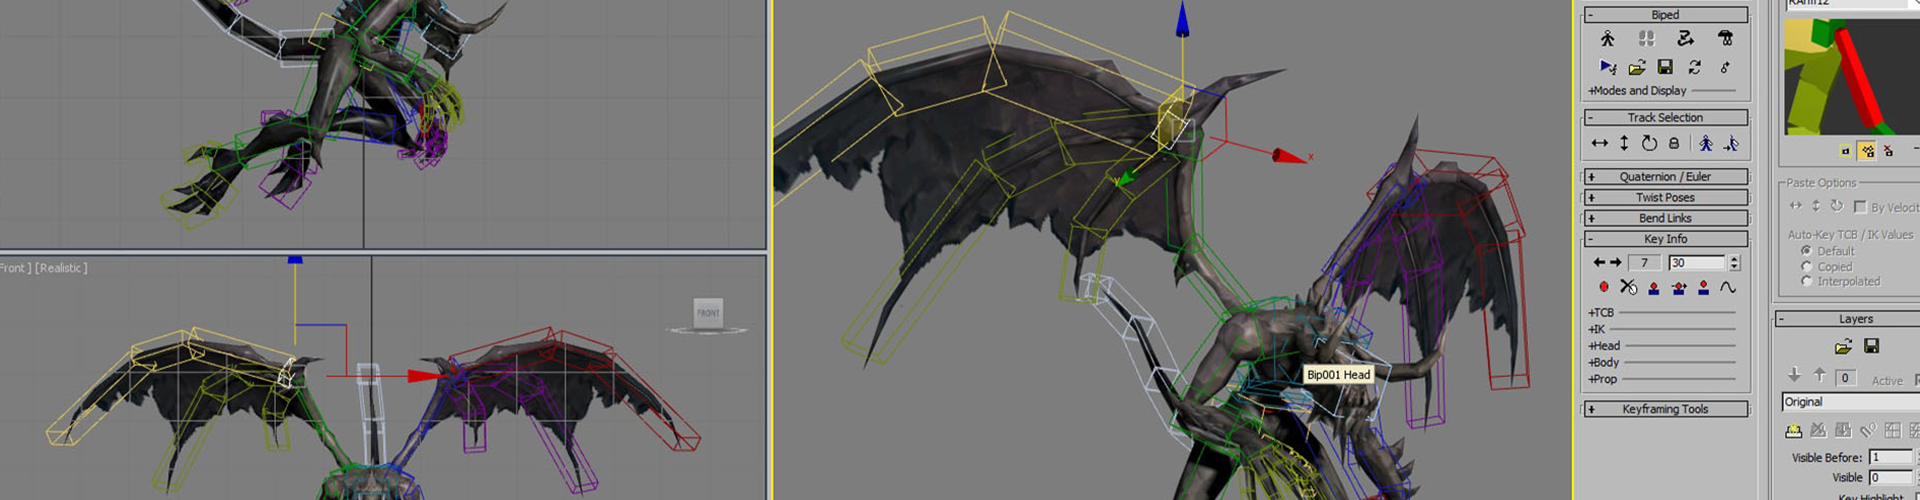Click the Load Layers folder icon
Image resolution: width=1920 pixels, height=500 pixels.
[1844, 347]
